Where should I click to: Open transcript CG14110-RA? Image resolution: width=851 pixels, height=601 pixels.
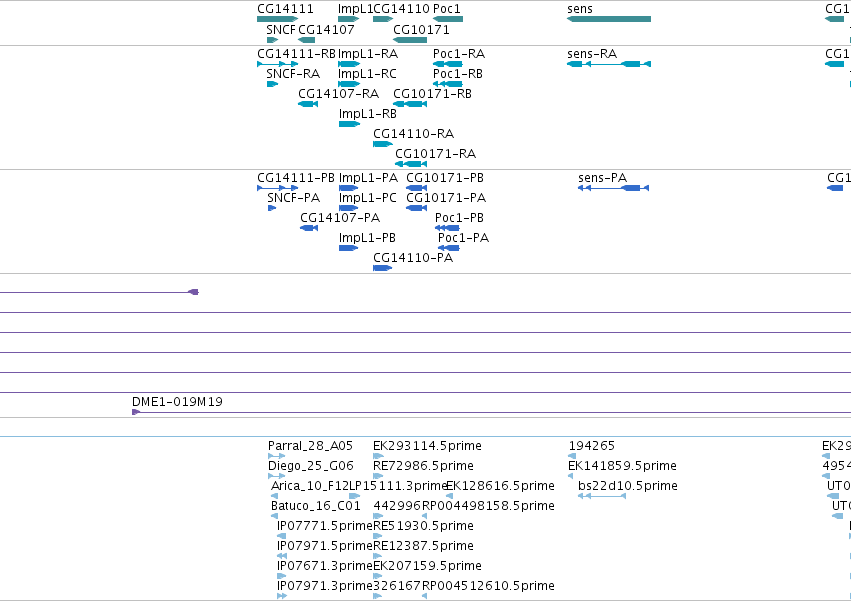383,144
